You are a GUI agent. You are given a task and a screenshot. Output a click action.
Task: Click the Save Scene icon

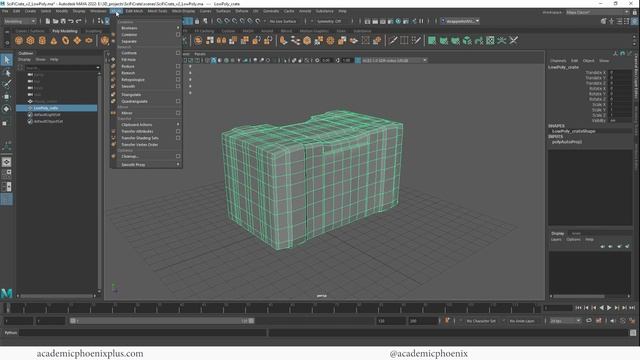63,21
